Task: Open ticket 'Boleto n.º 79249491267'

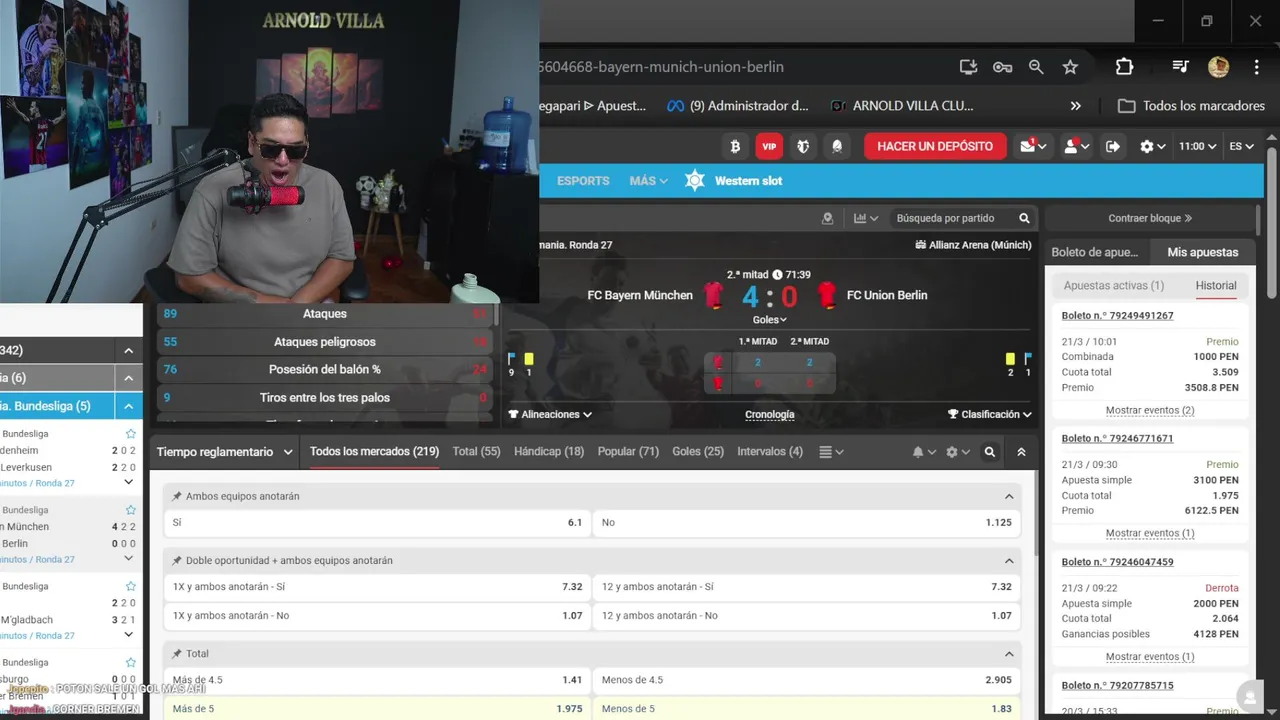Action: pyautogui.click(x=1118, y=316)
